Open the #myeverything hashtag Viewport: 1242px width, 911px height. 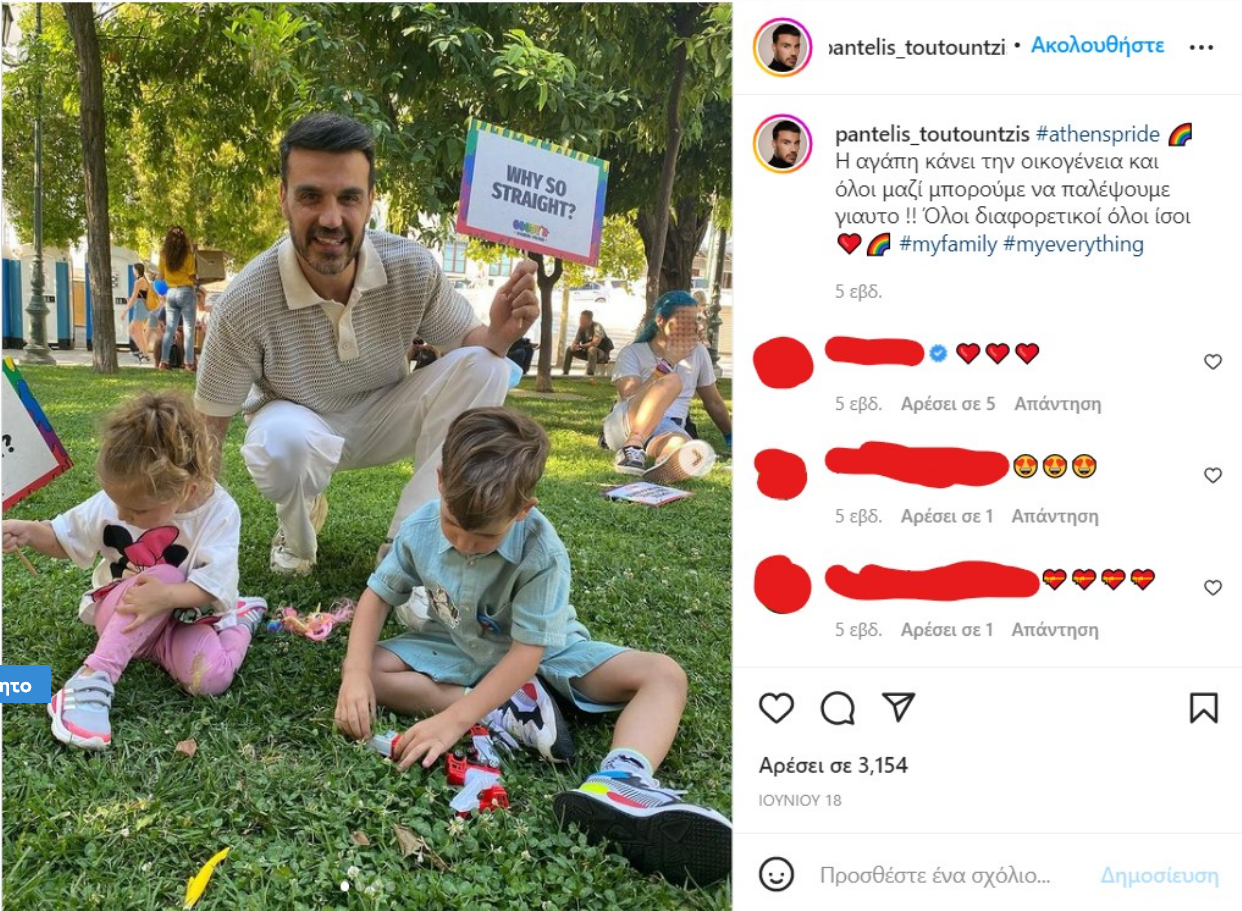coord(1073,244)
